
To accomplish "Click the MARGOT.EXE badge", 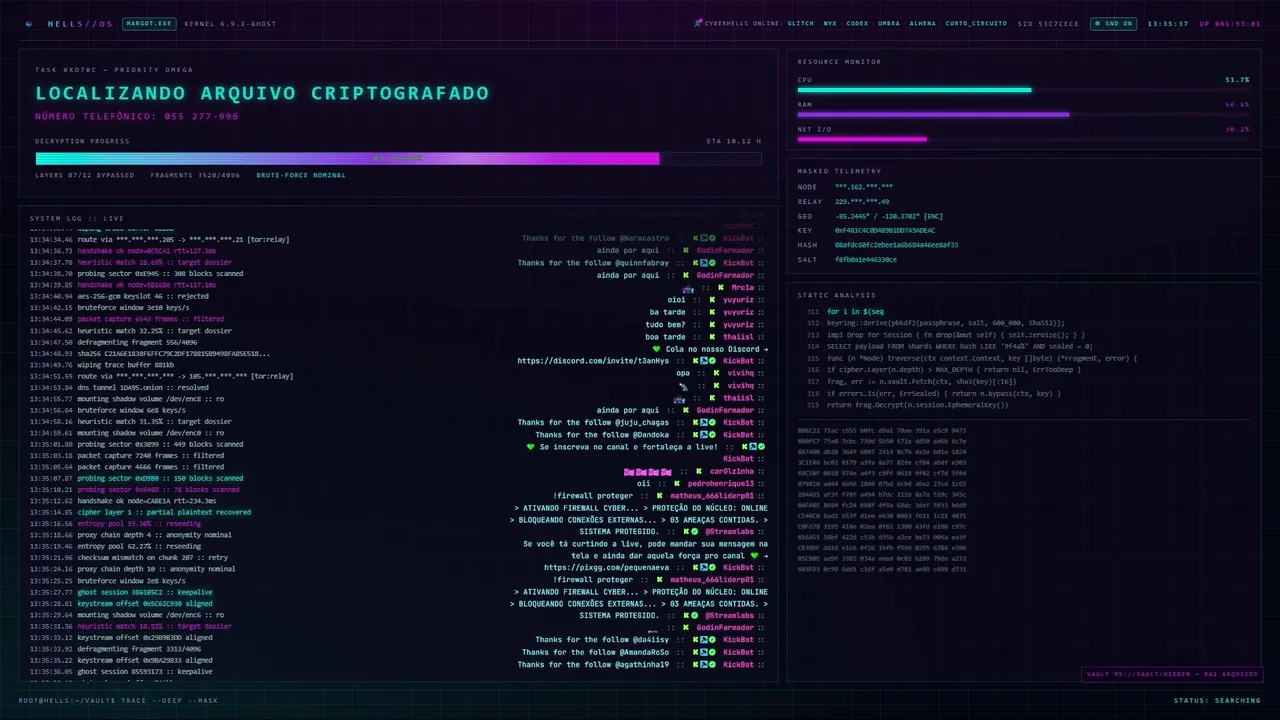I will [x=149, y=23].
